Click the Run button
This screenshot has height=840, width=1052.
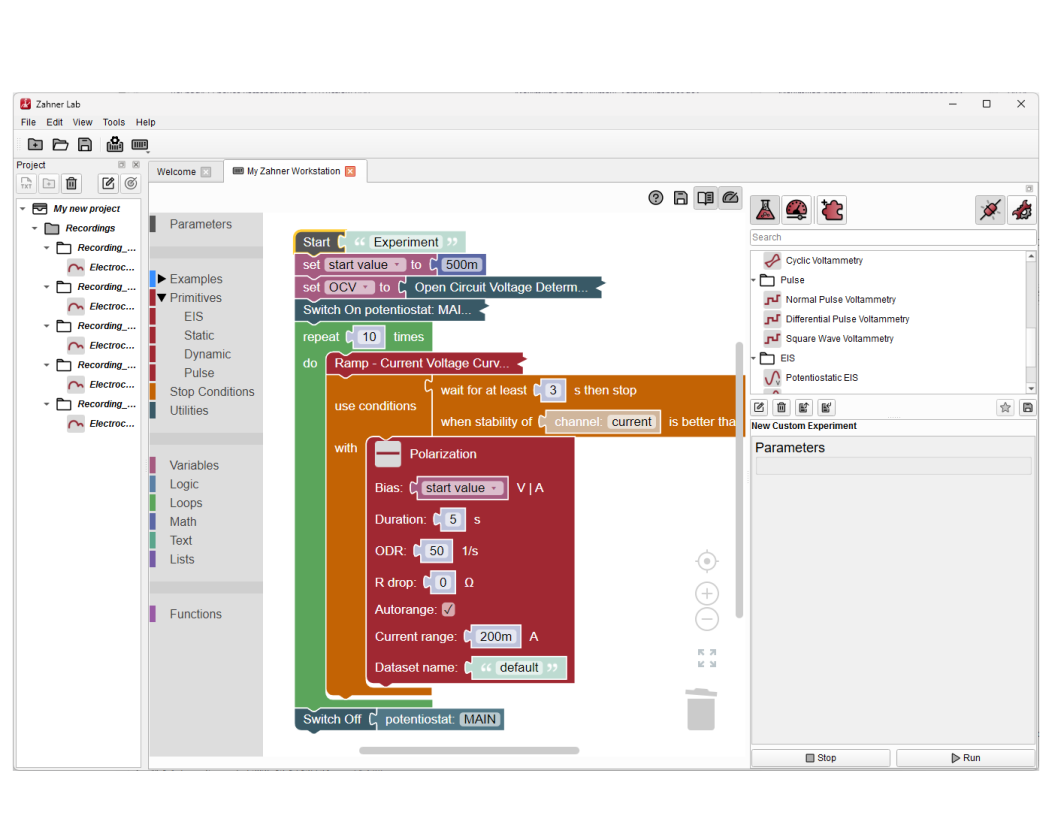tap(965, 758)
